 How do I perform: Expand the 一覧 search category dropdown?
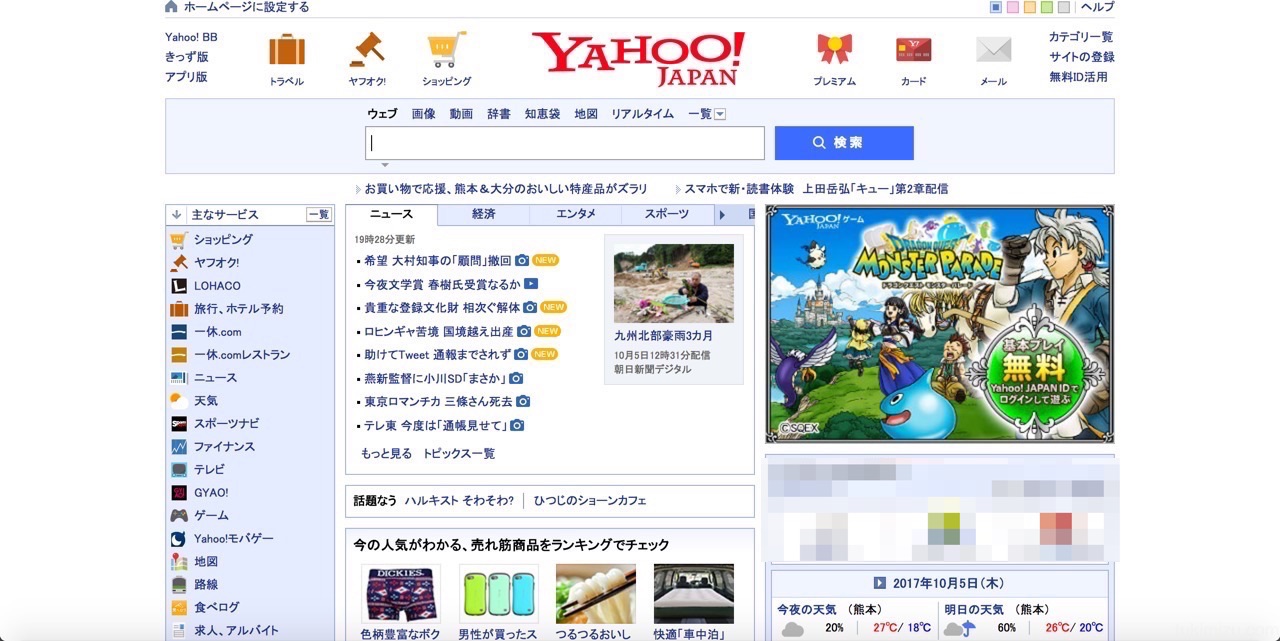[720, 114]
